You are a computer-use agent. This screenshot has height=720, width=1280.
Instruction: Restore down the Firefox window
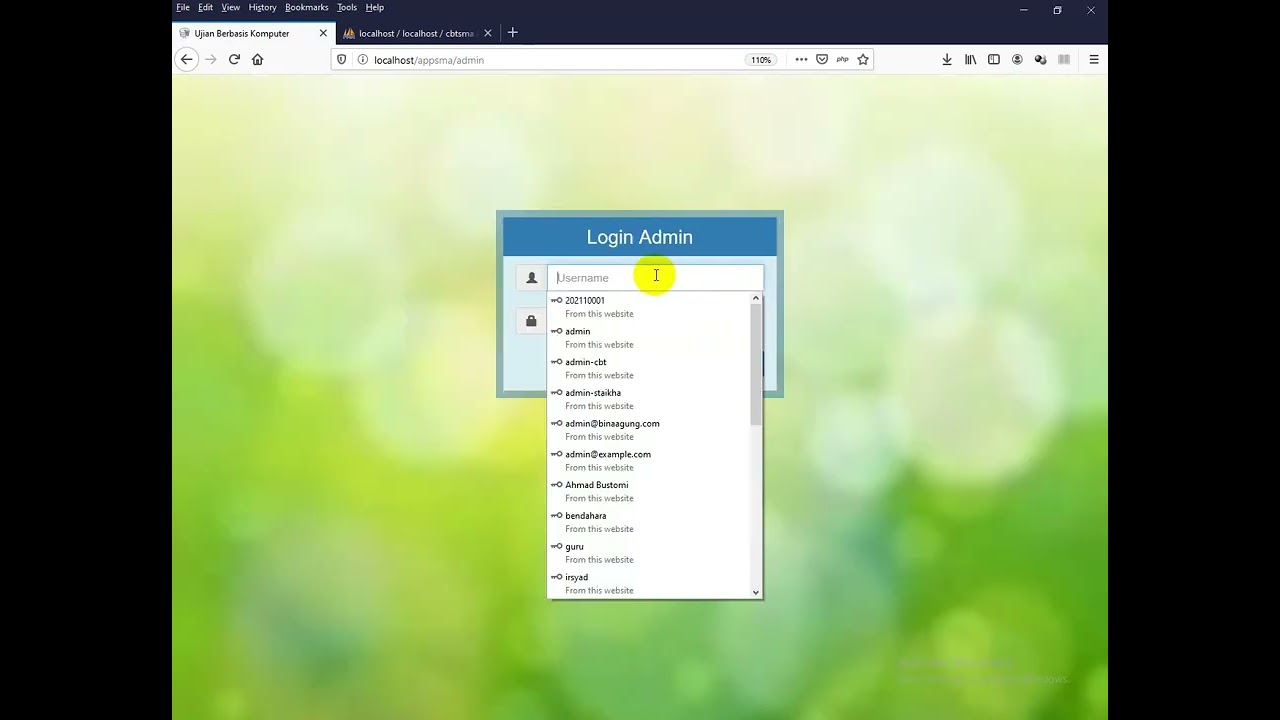(x=1057, y=10)
